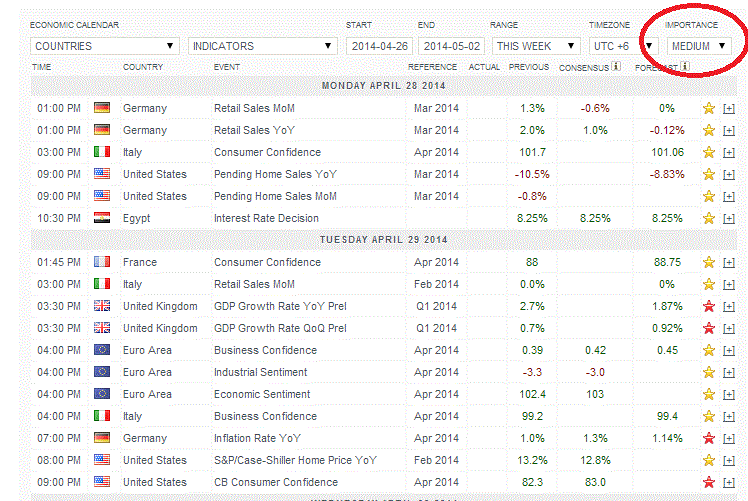The image size is (748, 501).
Task: Expand details for Euro Area Business Confidence
Action: point(729,350)
